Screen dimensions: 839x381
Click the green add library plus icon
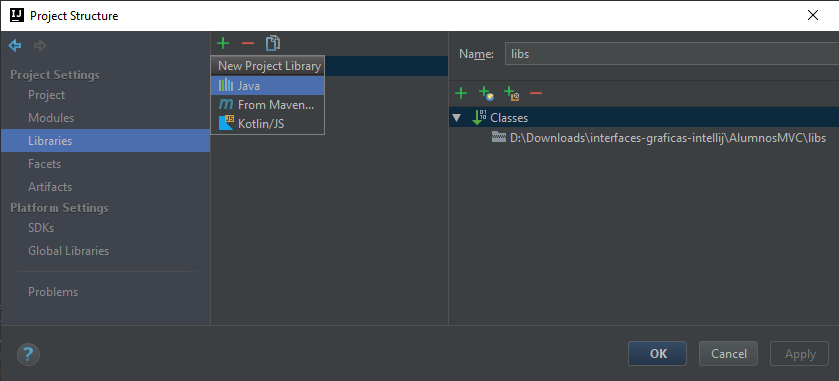point(223,43)
